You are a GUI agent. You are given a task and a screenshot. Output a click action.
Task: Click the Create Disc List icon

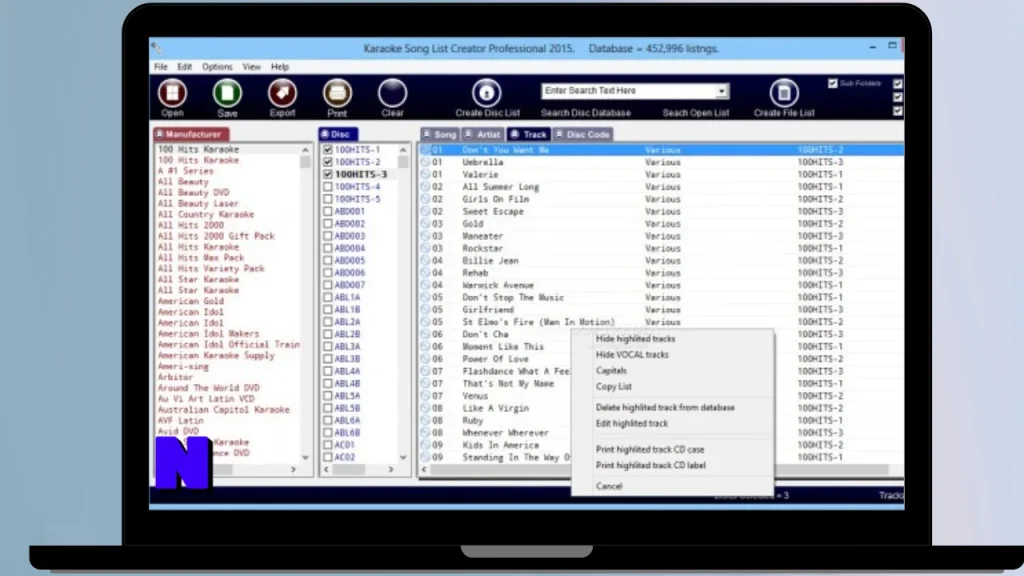[x=487, y=93]
